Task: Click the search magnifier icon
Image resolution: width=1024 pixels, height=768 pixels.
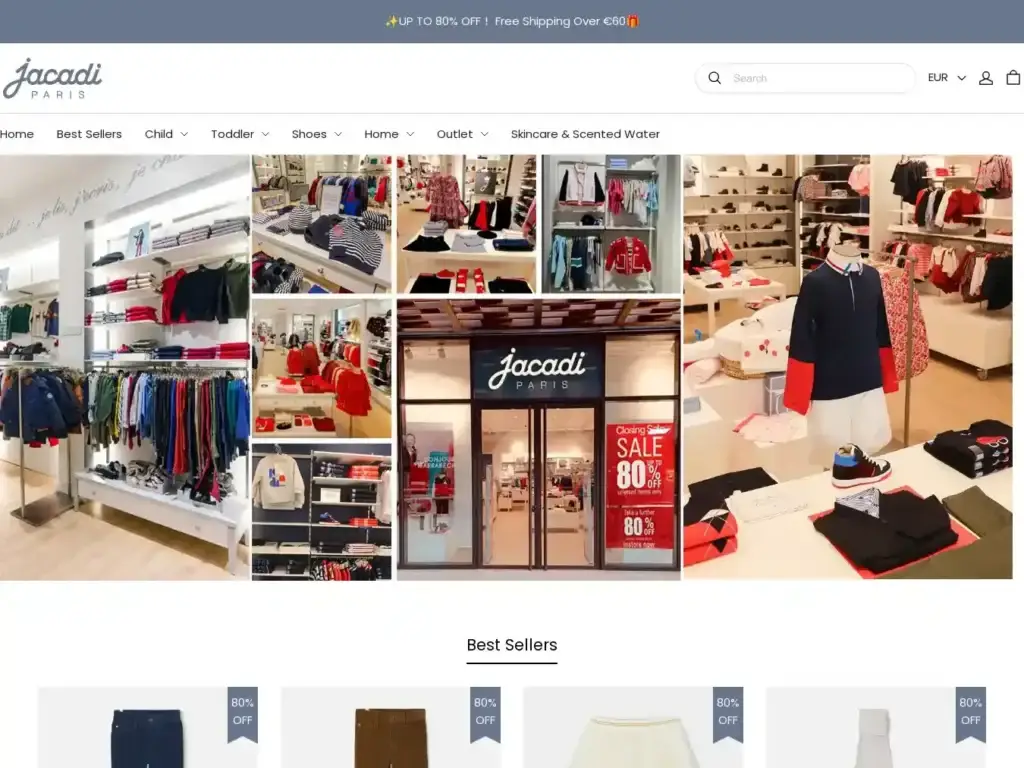Action: (714, 77)
